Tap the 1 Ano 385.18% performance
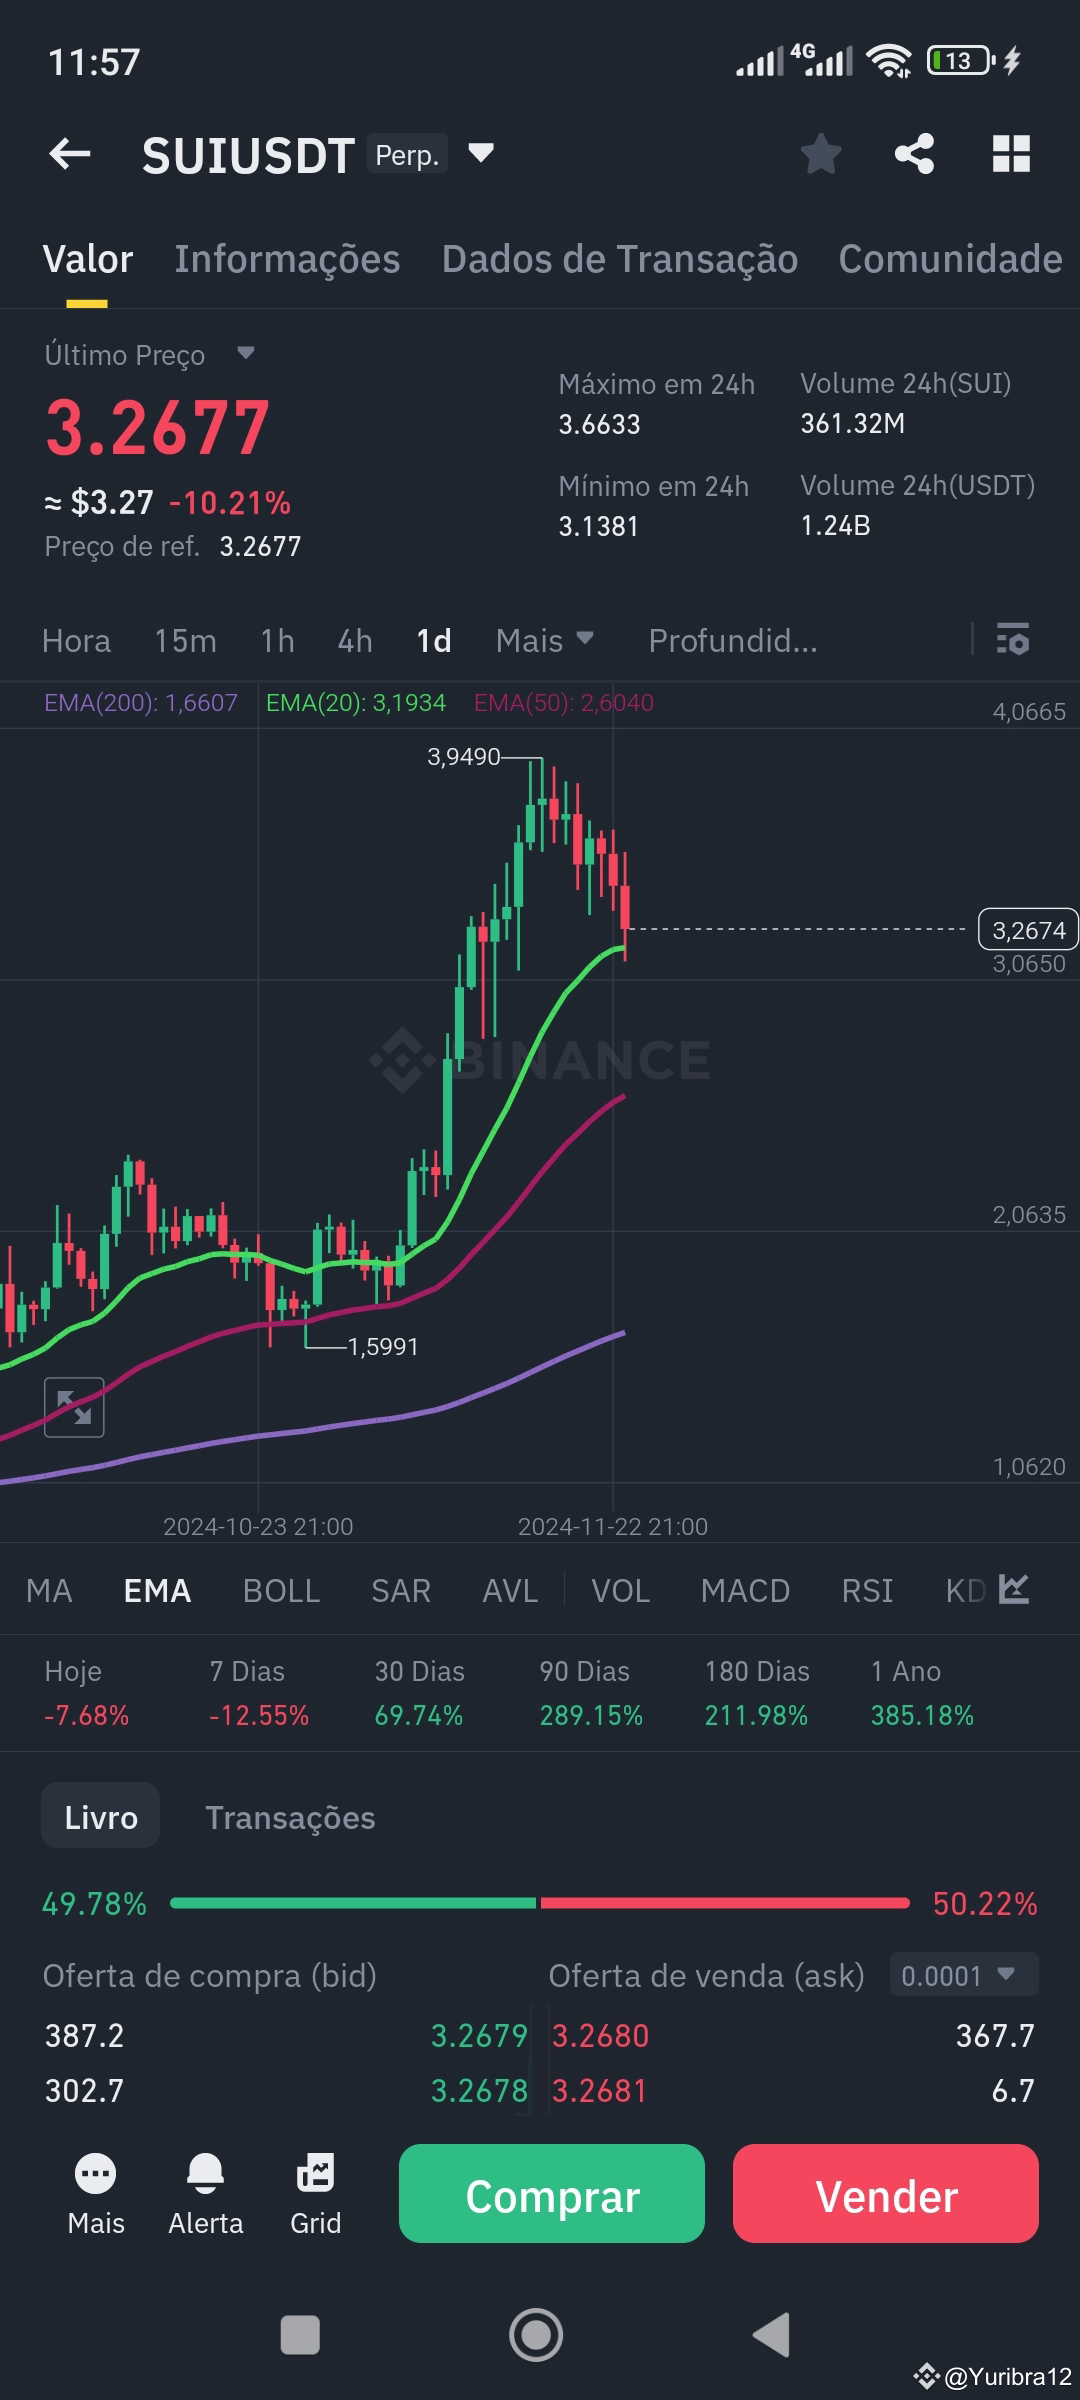This screenshot has height=2400, width=1080. (x=922, y=1693)
